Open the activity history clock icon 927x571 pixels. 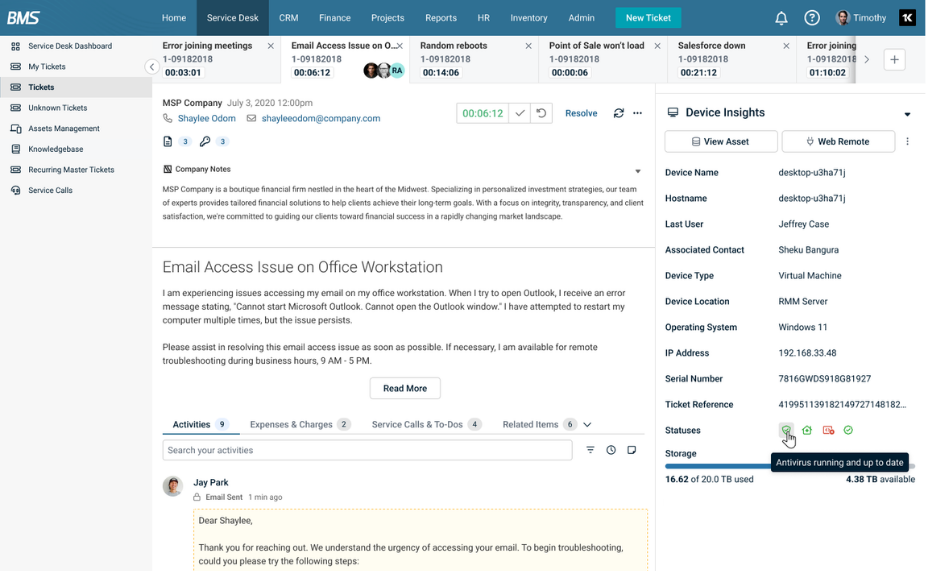611,450
